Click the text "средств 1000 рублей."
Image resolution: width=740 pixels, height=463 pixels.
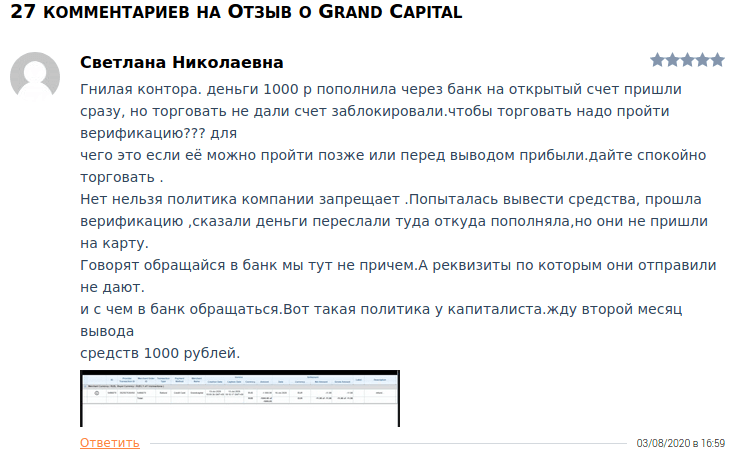160,352
